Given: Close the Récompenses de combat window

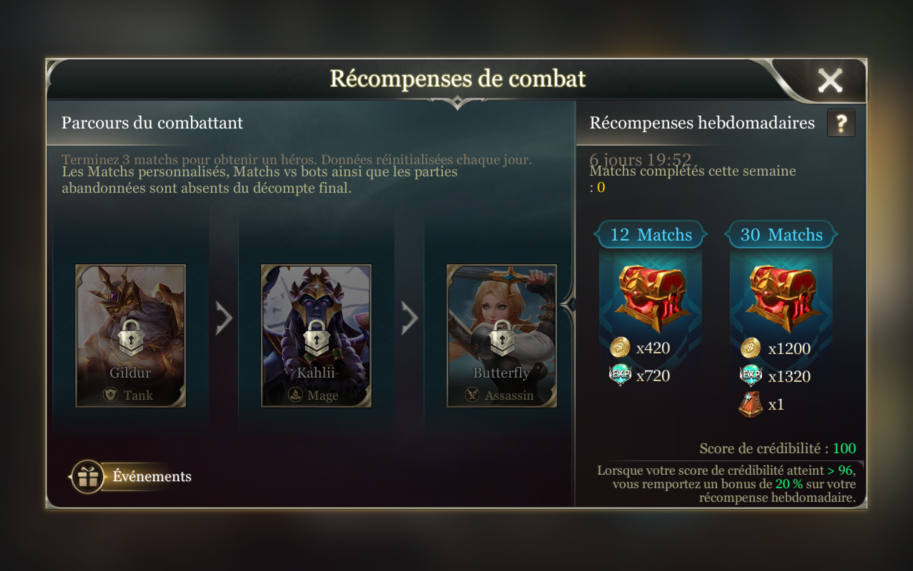Looking at the screenshot, I should [830, 80].
